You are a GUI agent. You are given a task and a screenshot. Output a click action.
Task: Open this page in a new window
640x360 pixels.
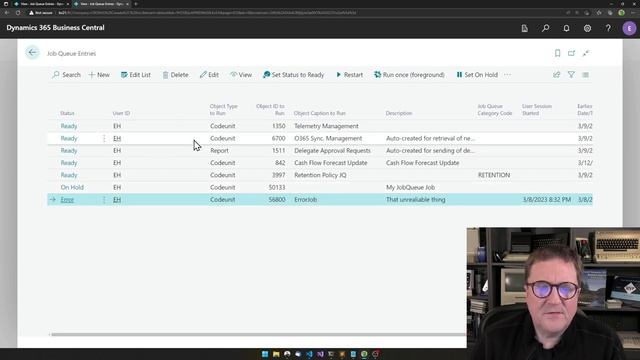coord(571,53)
